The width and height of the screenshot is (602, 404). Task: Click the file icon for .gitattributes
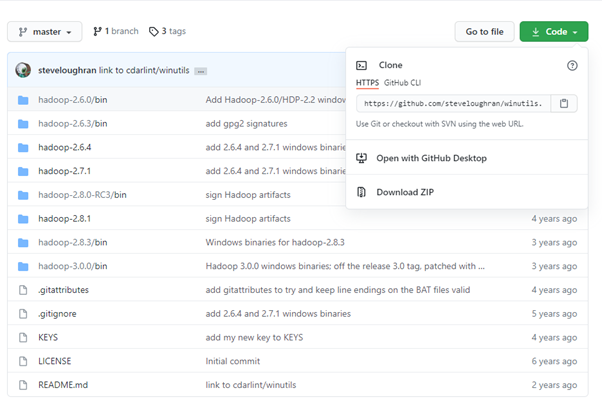pyautogui.click(x=23, y=290)
